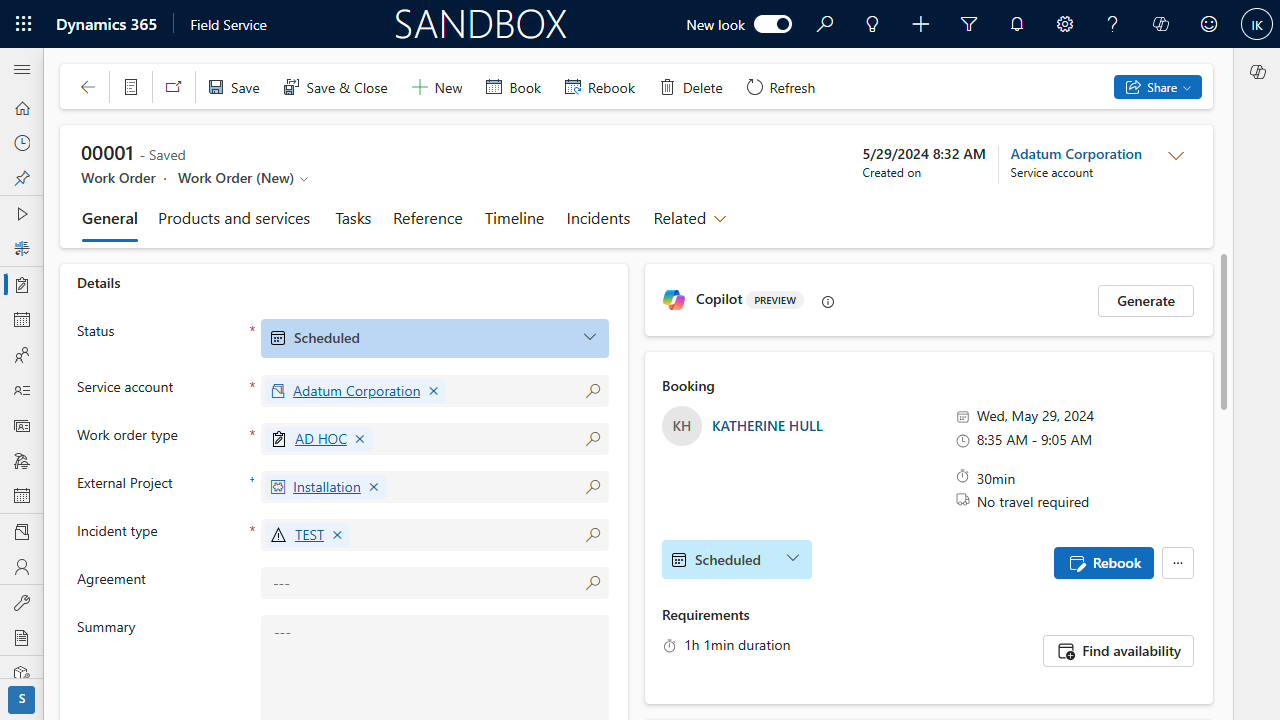Remove AD HOC work order type
Viewport: 1280px width, 720px height.
click(360, 439)
